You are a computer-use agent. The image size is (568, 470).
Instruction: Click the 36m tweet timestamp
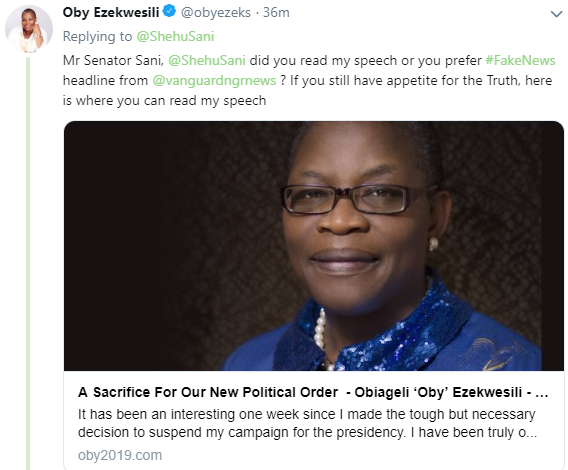[x=276, y=13]
